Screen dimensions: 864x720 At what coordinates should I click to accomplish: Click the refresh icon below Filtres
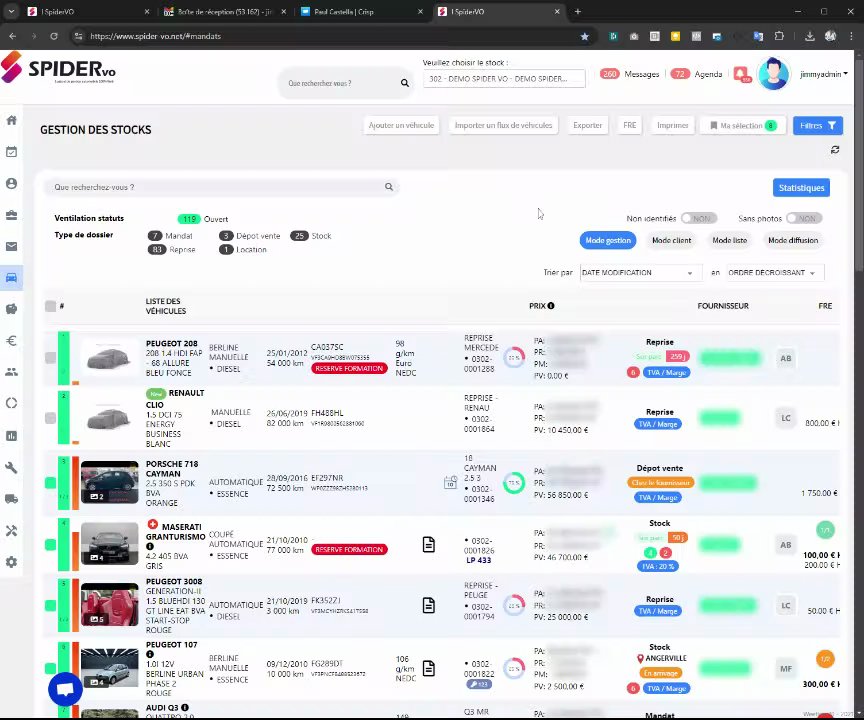835,150
